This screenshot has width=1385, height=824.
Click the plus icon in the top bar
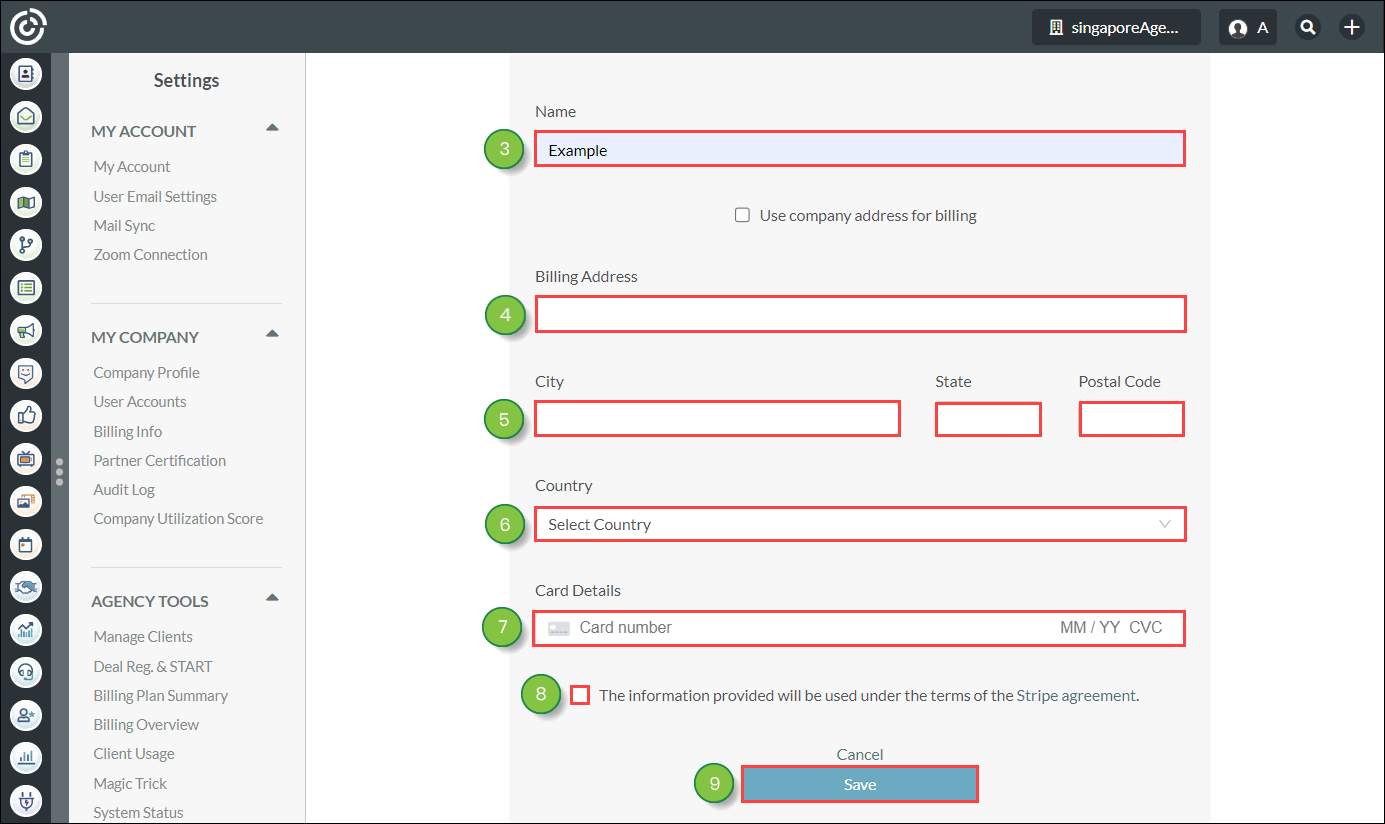(1352, 27)
